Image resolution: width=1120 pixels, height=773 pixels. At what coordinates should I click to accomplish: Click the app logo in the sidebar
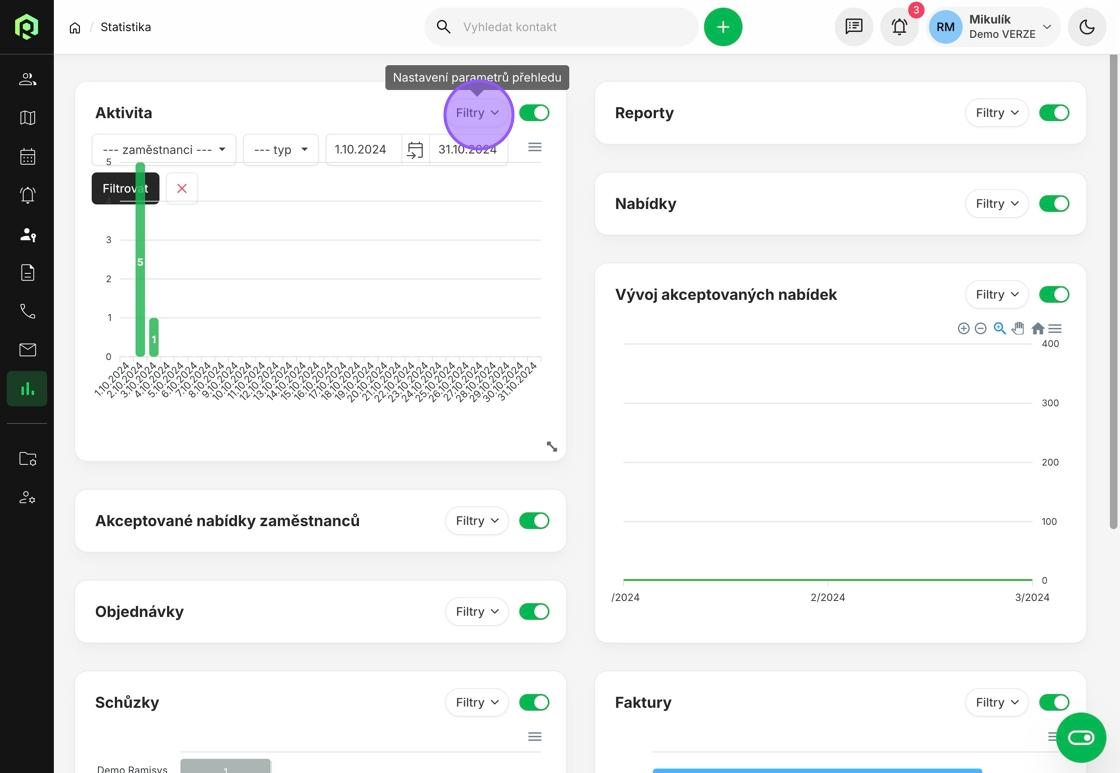click(x=26, y=26)
